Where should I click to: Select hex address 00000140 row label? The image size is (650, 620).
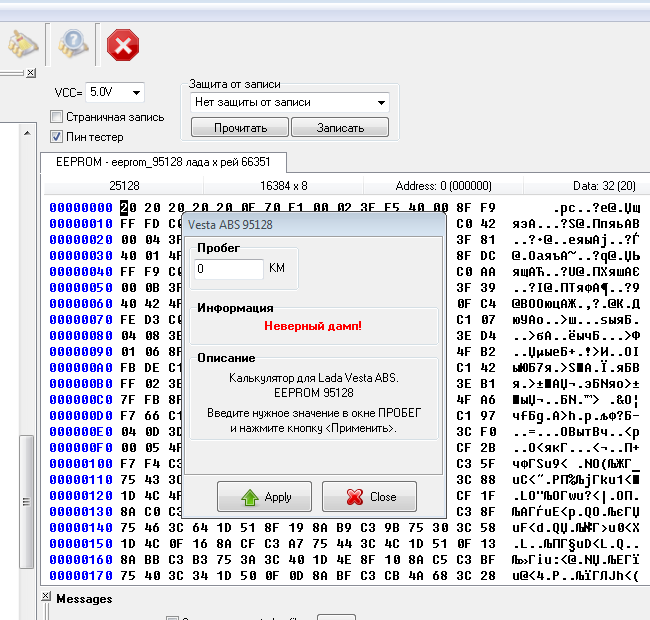(x=81, y=528)
